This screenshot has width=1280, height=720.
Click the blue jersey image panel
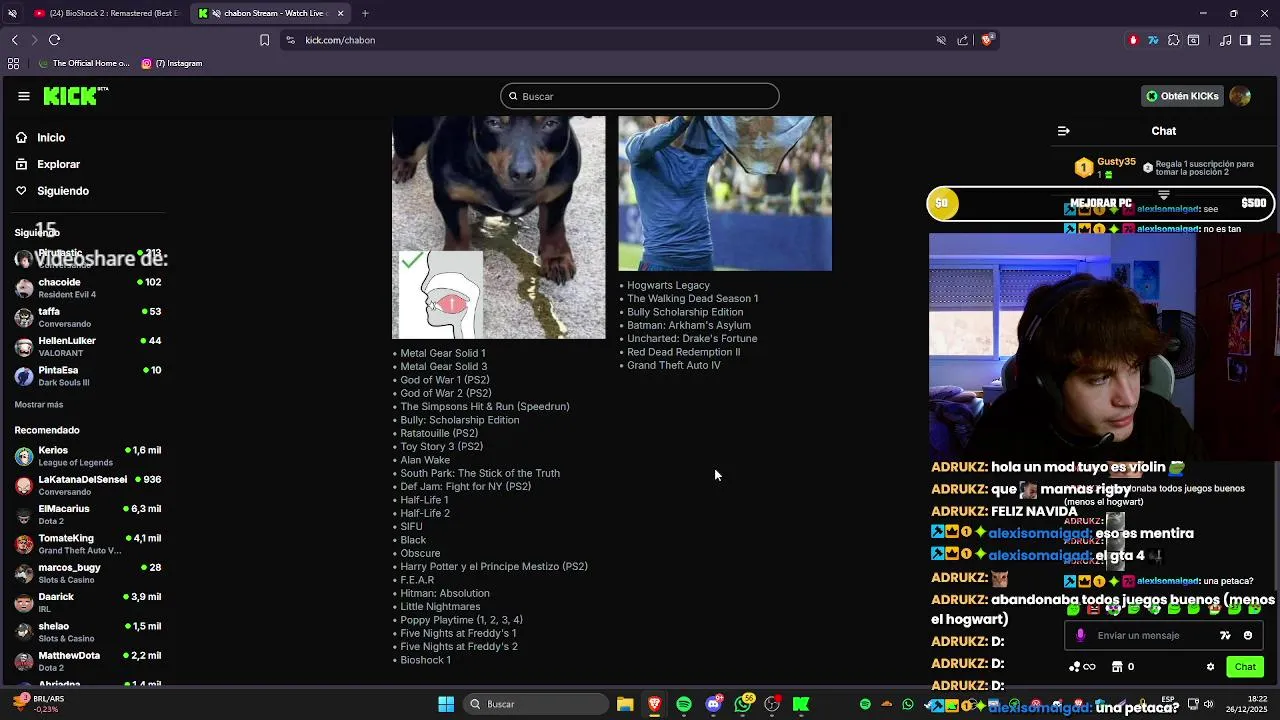(725, 193)
